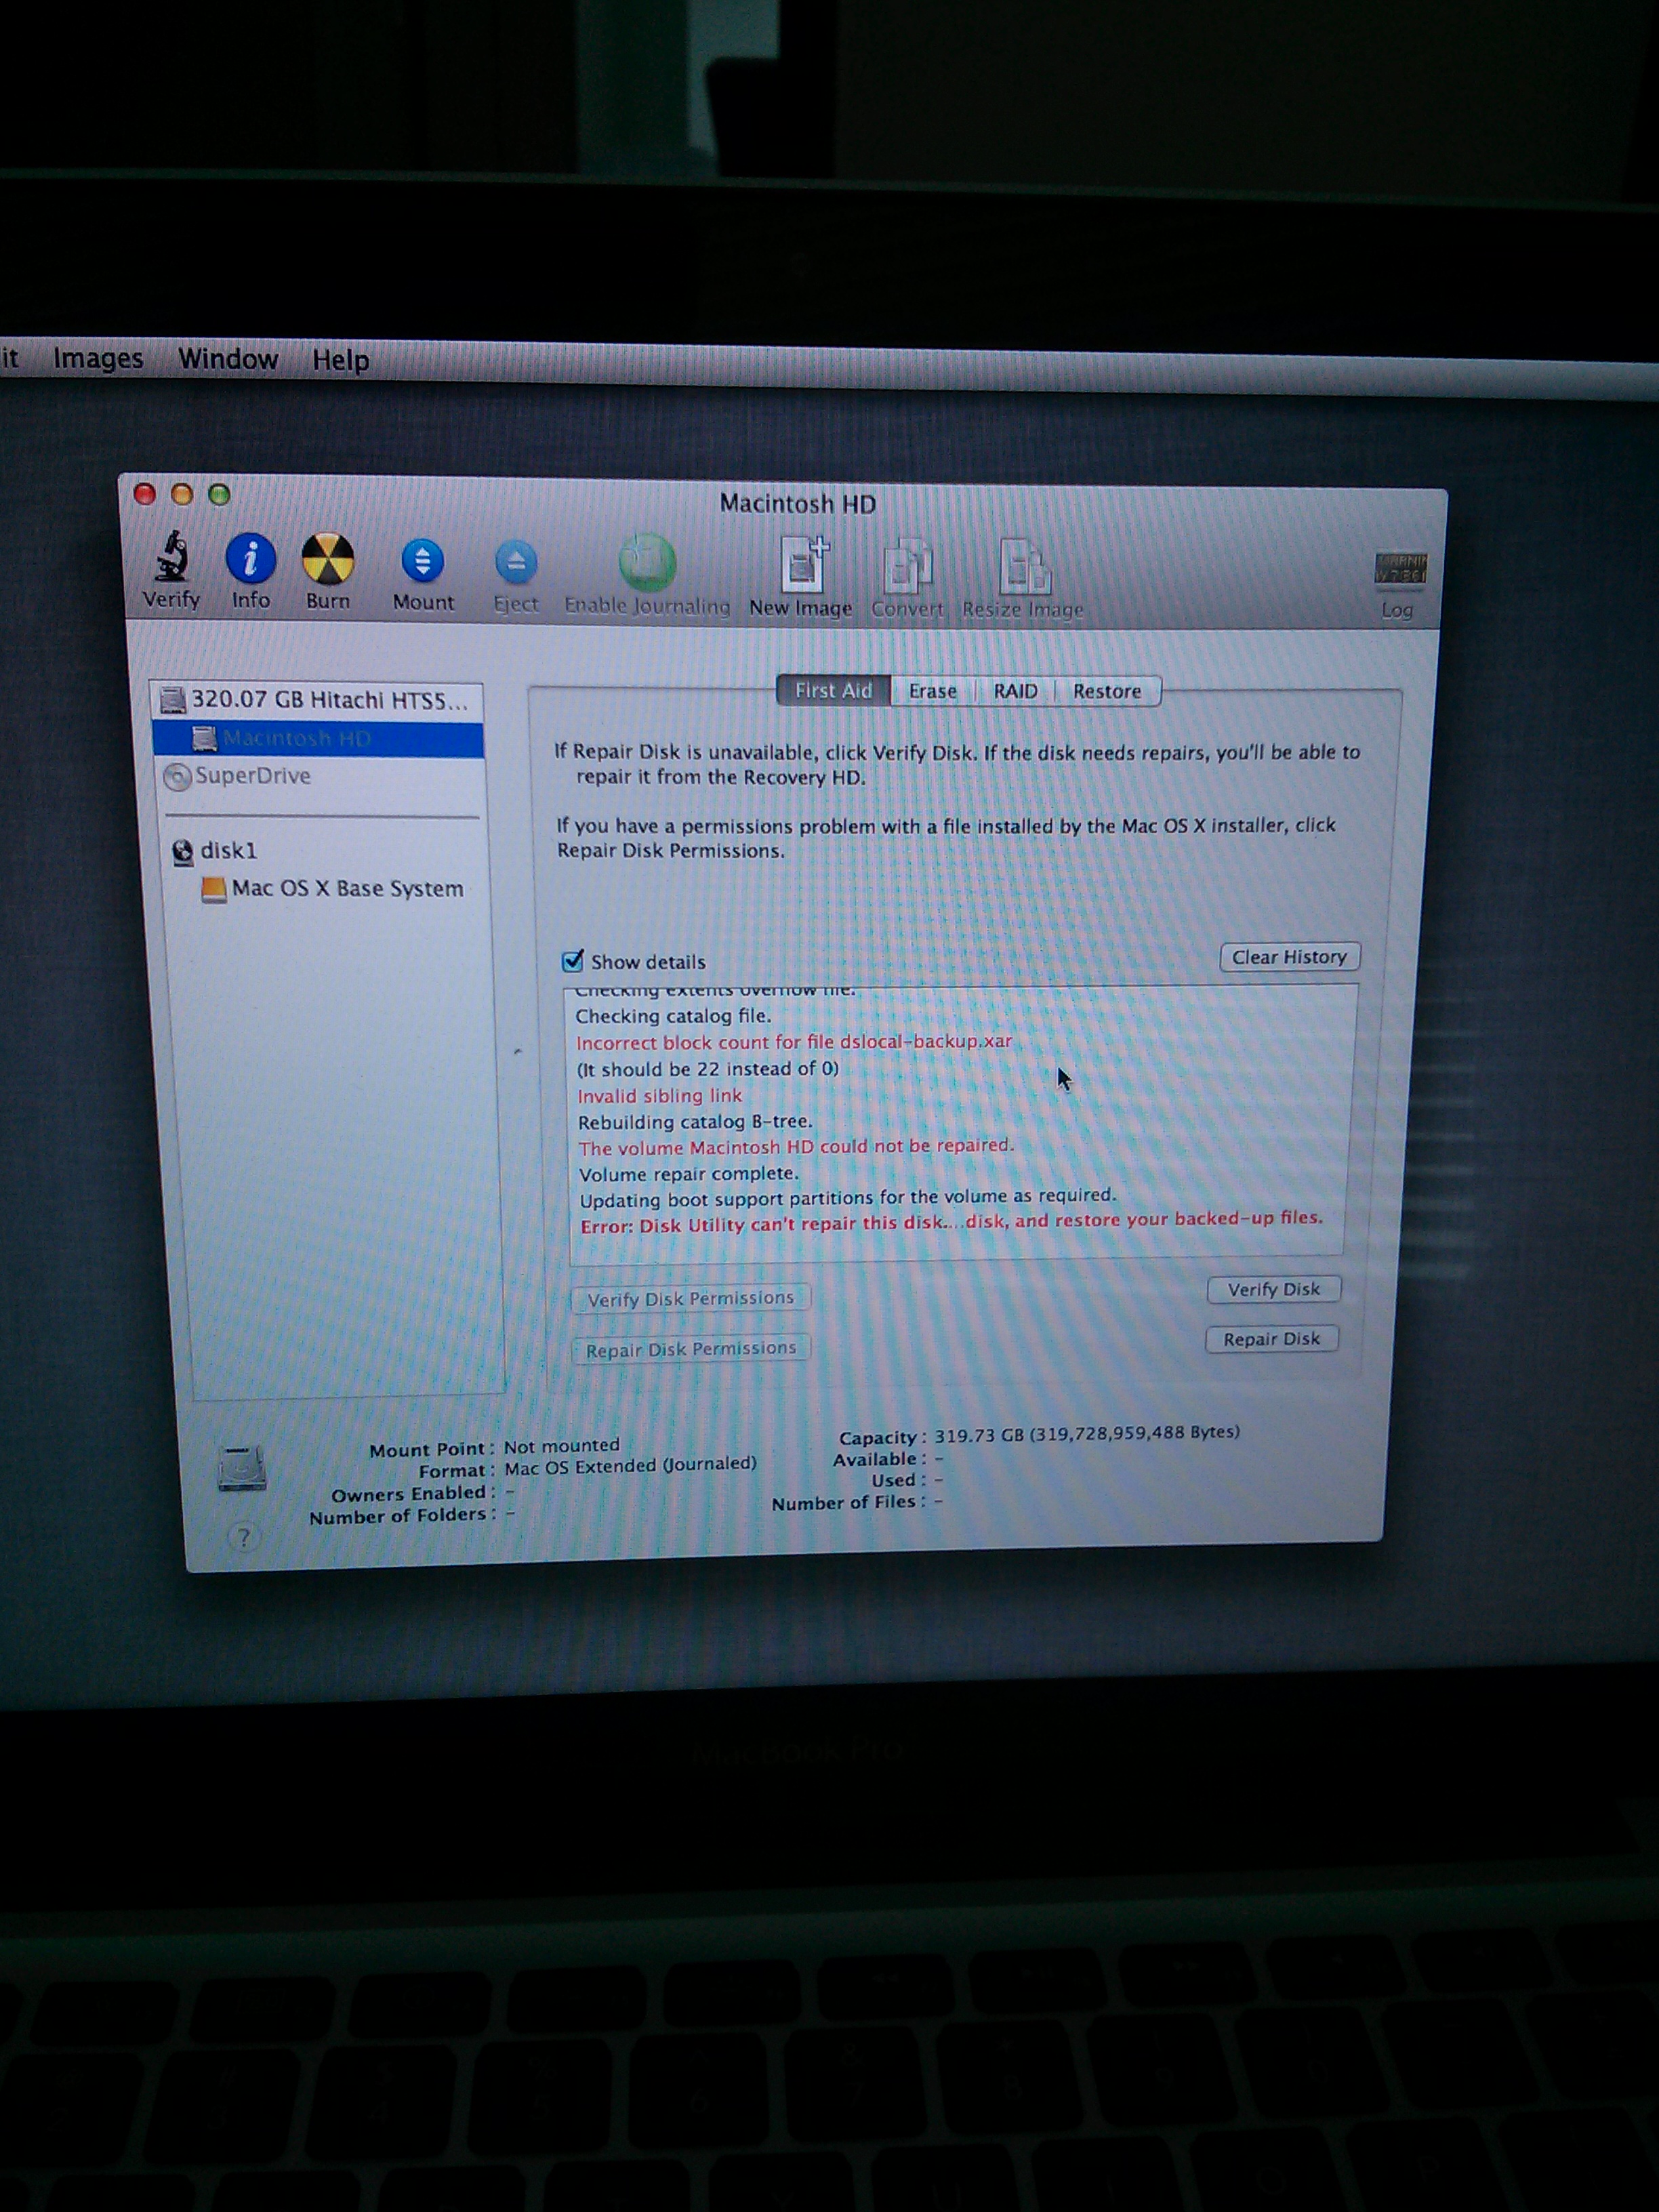Click the Repair Disk Permissions button
The image size is (1659, 2212).
[690, 1349]
